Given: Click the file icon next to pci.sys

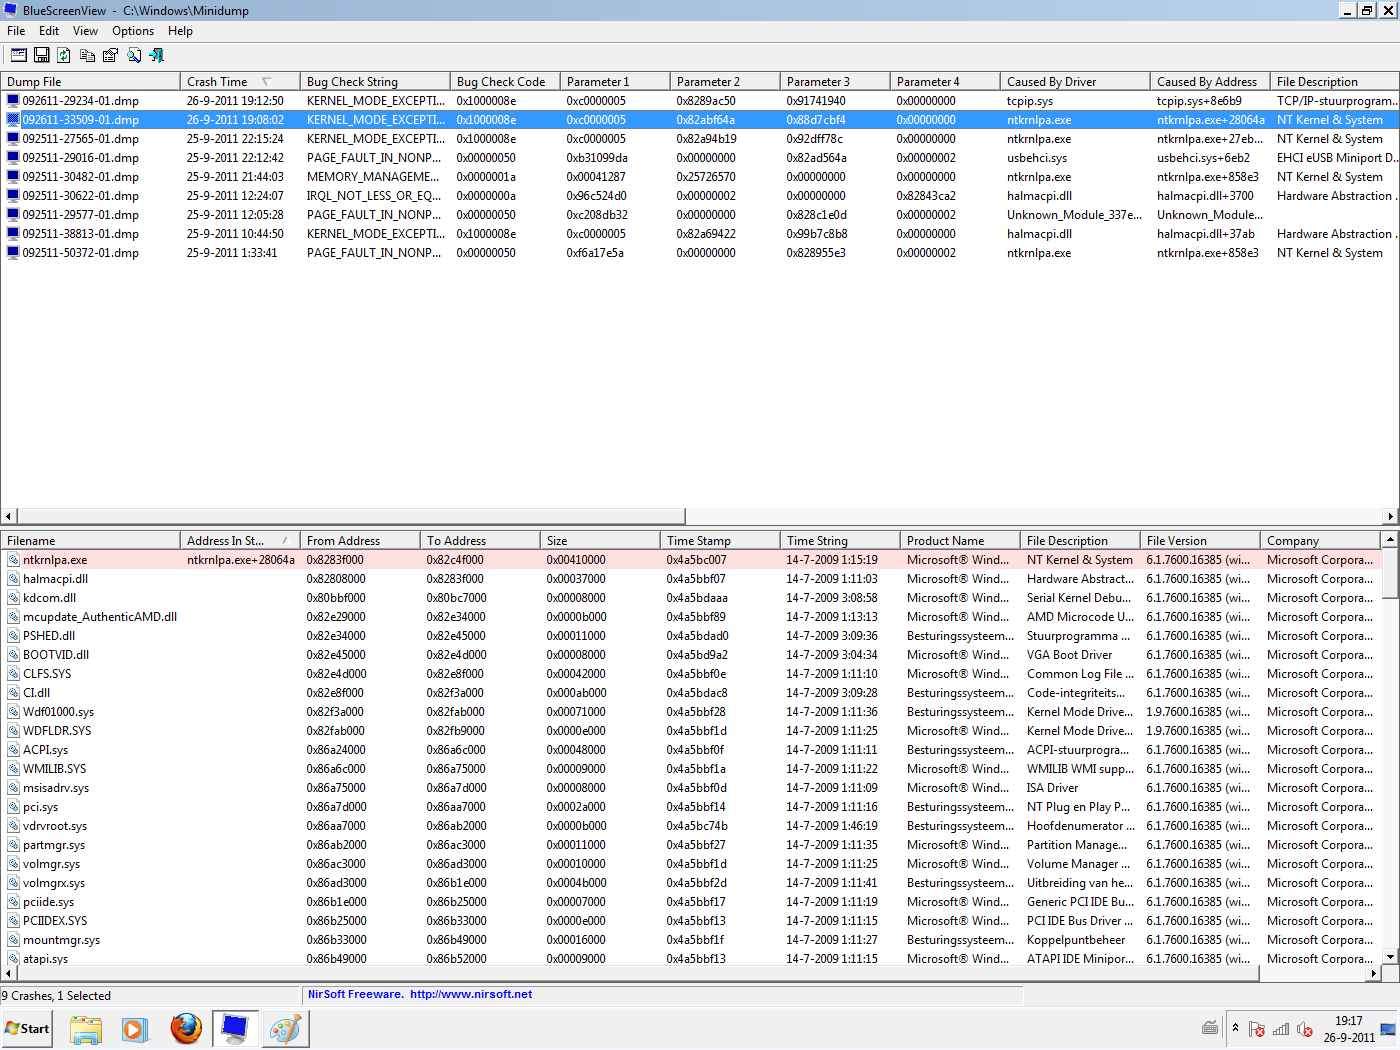Looking at the screenshot, I should (13, 807).
